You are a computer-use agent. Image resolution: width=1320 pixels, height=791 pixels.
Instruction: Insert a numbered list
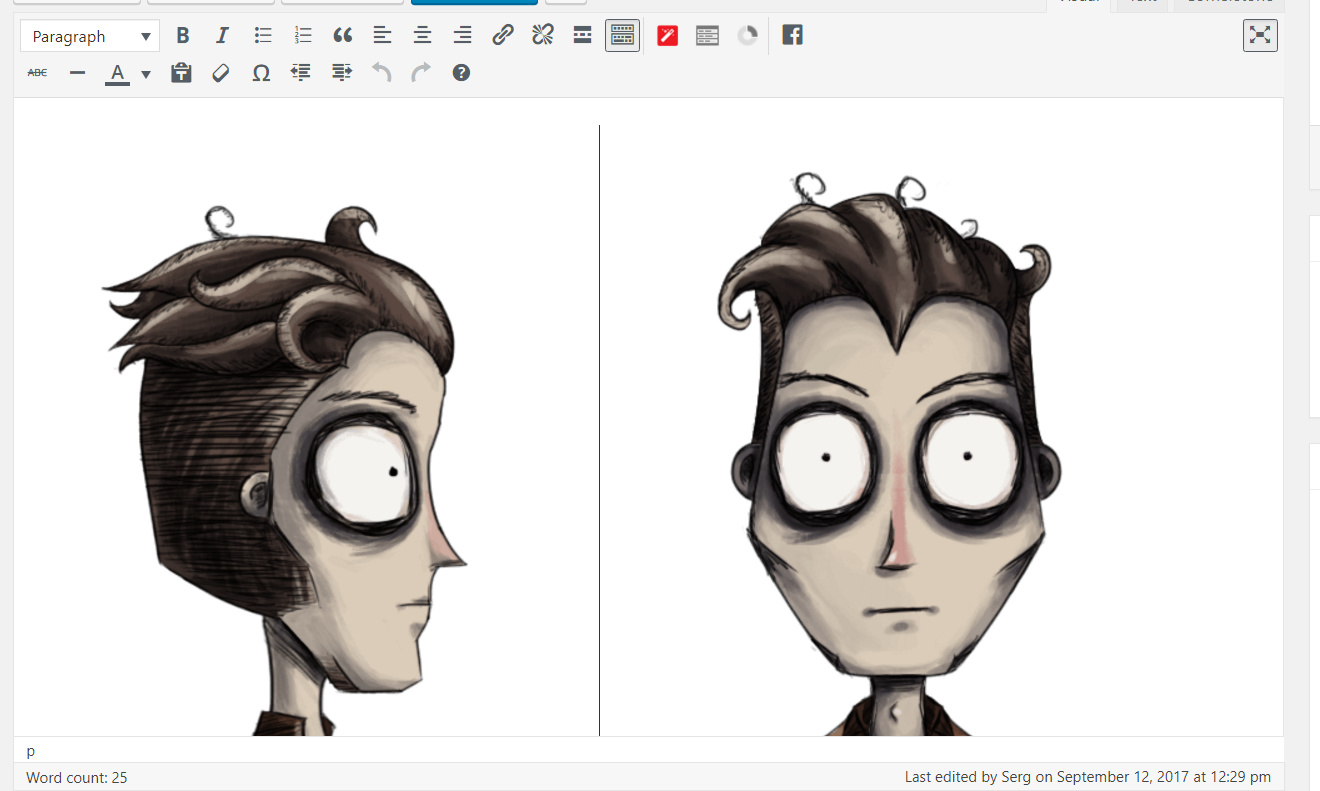click(303, 36)
